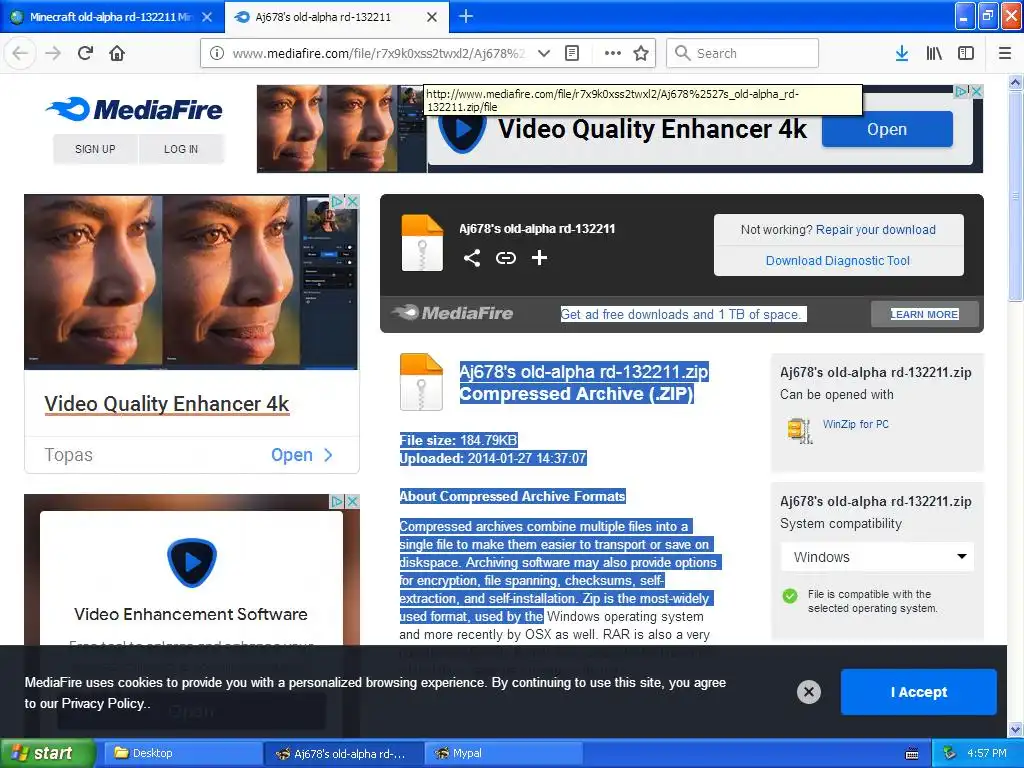Click the WinZip for PC link

point(856,424)
